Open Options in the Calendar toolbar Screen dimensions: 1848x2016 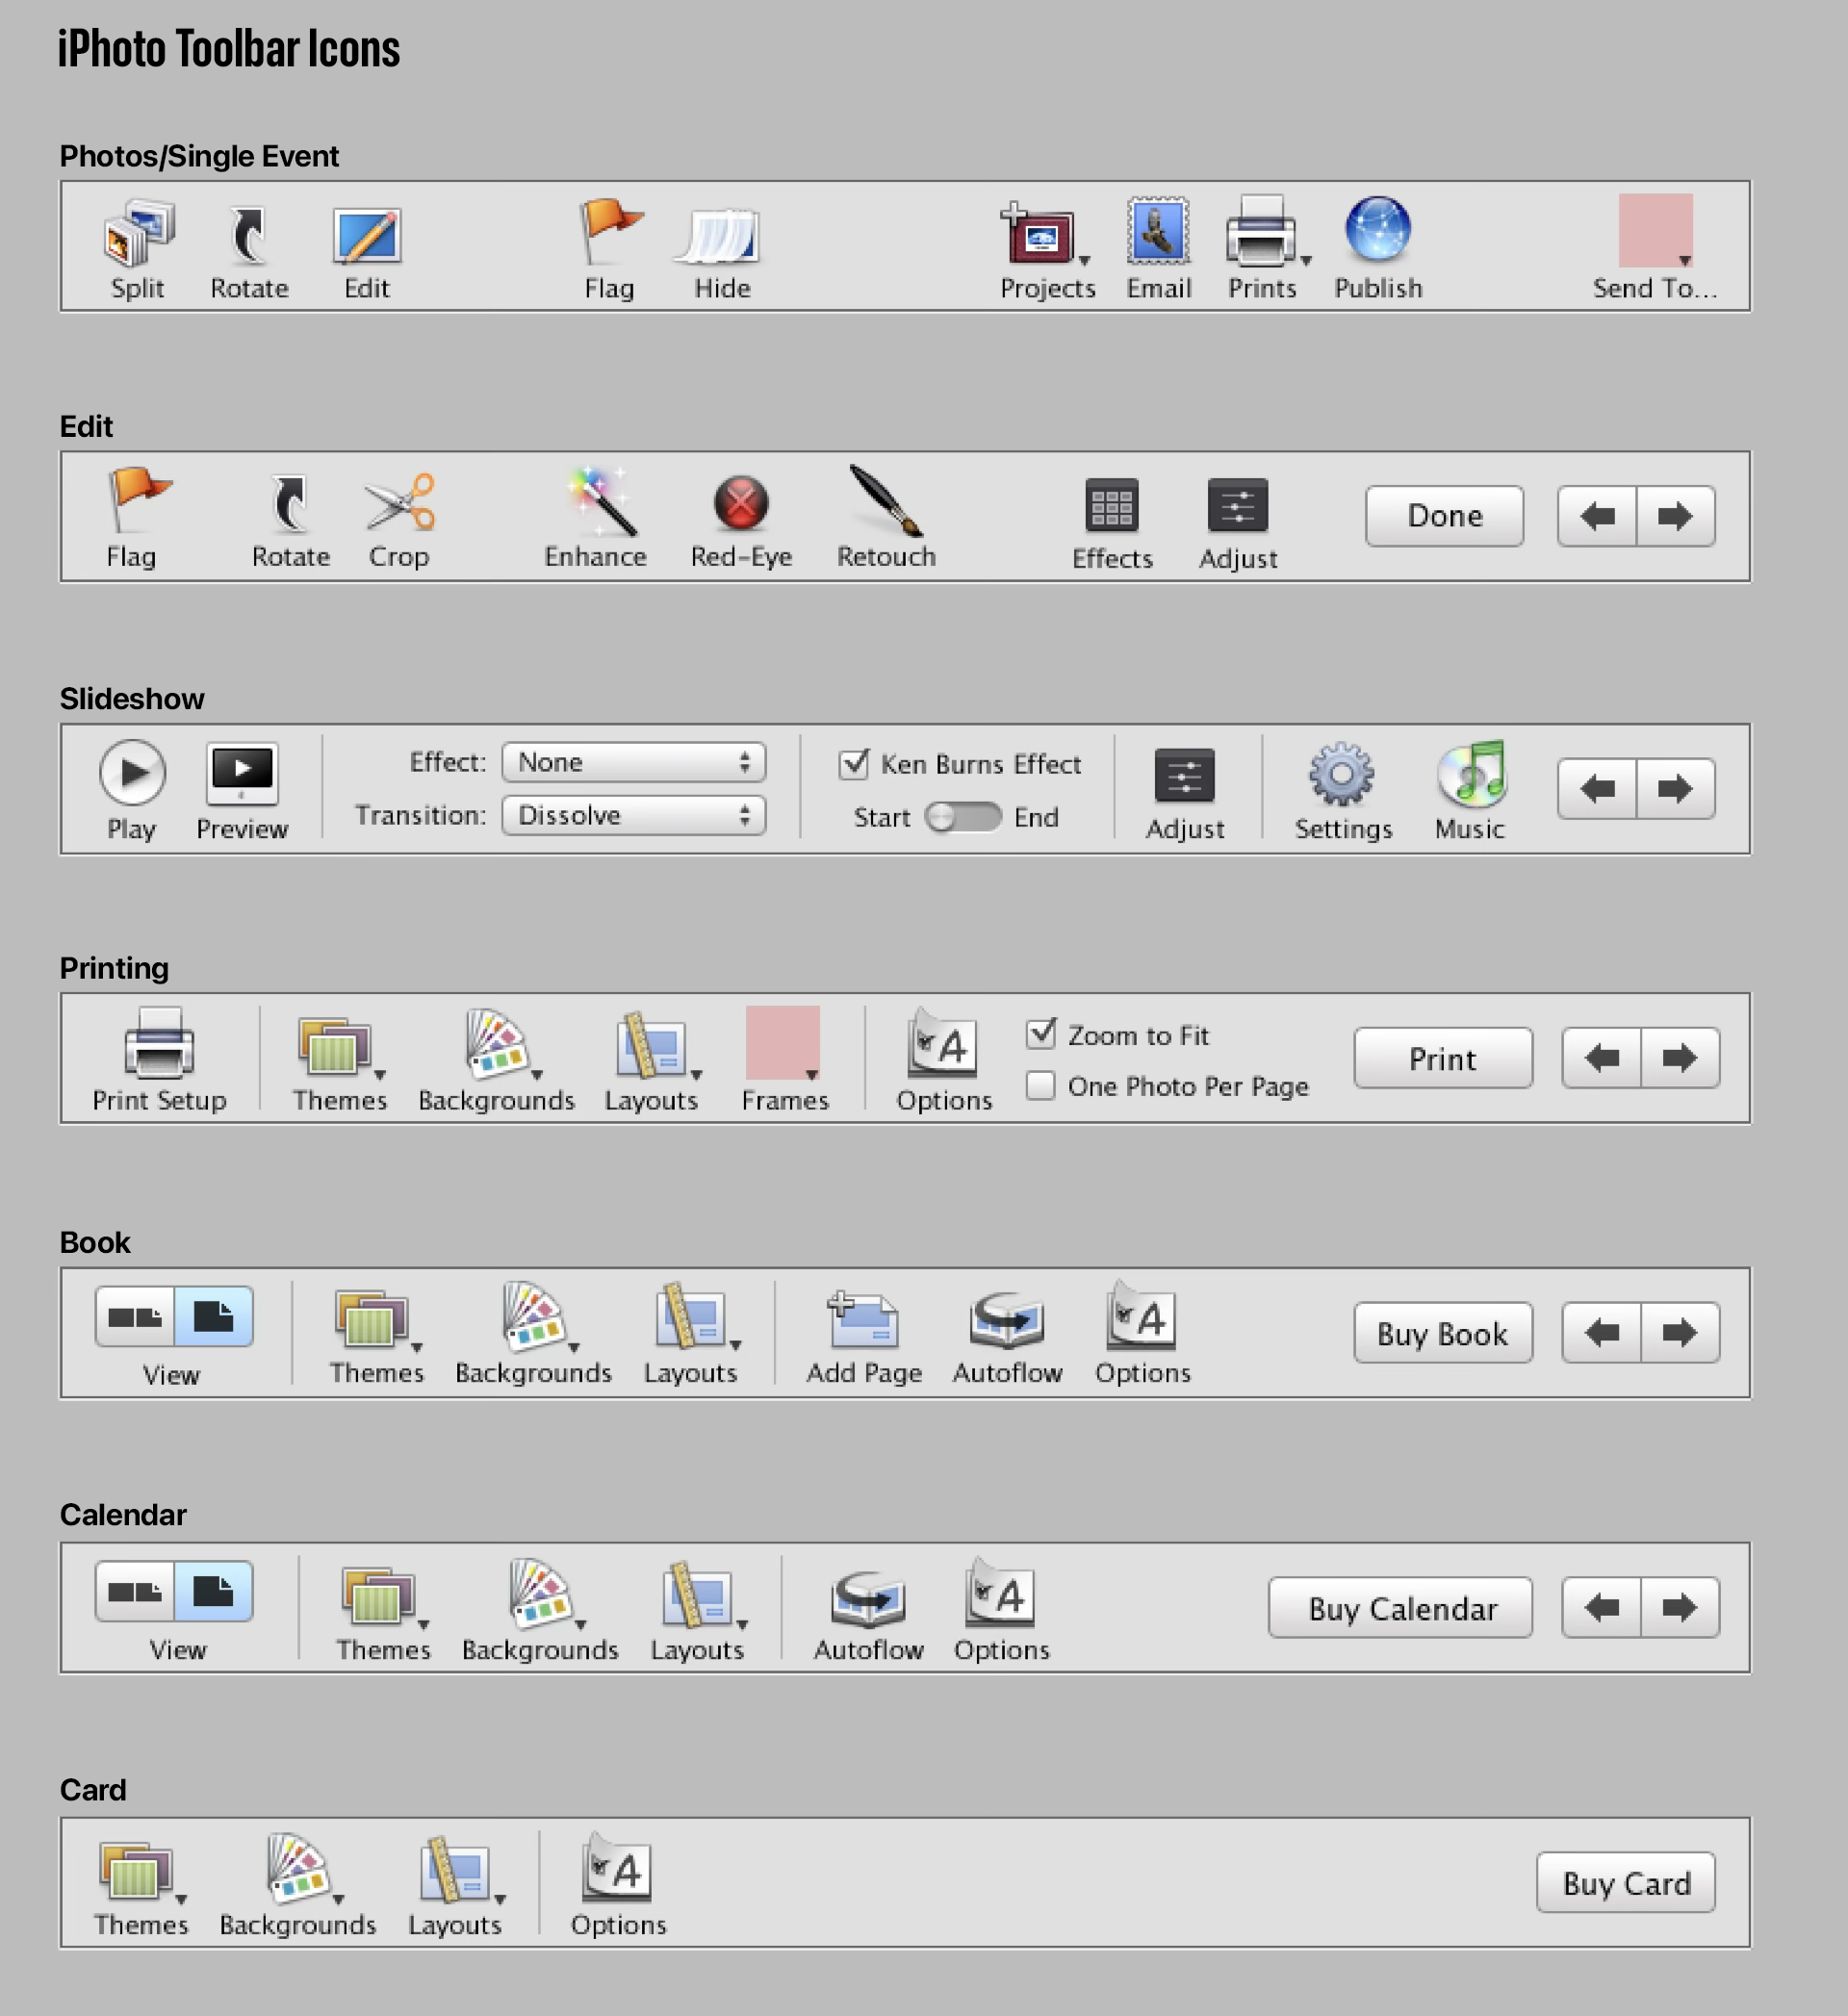coord(1001,1592)
